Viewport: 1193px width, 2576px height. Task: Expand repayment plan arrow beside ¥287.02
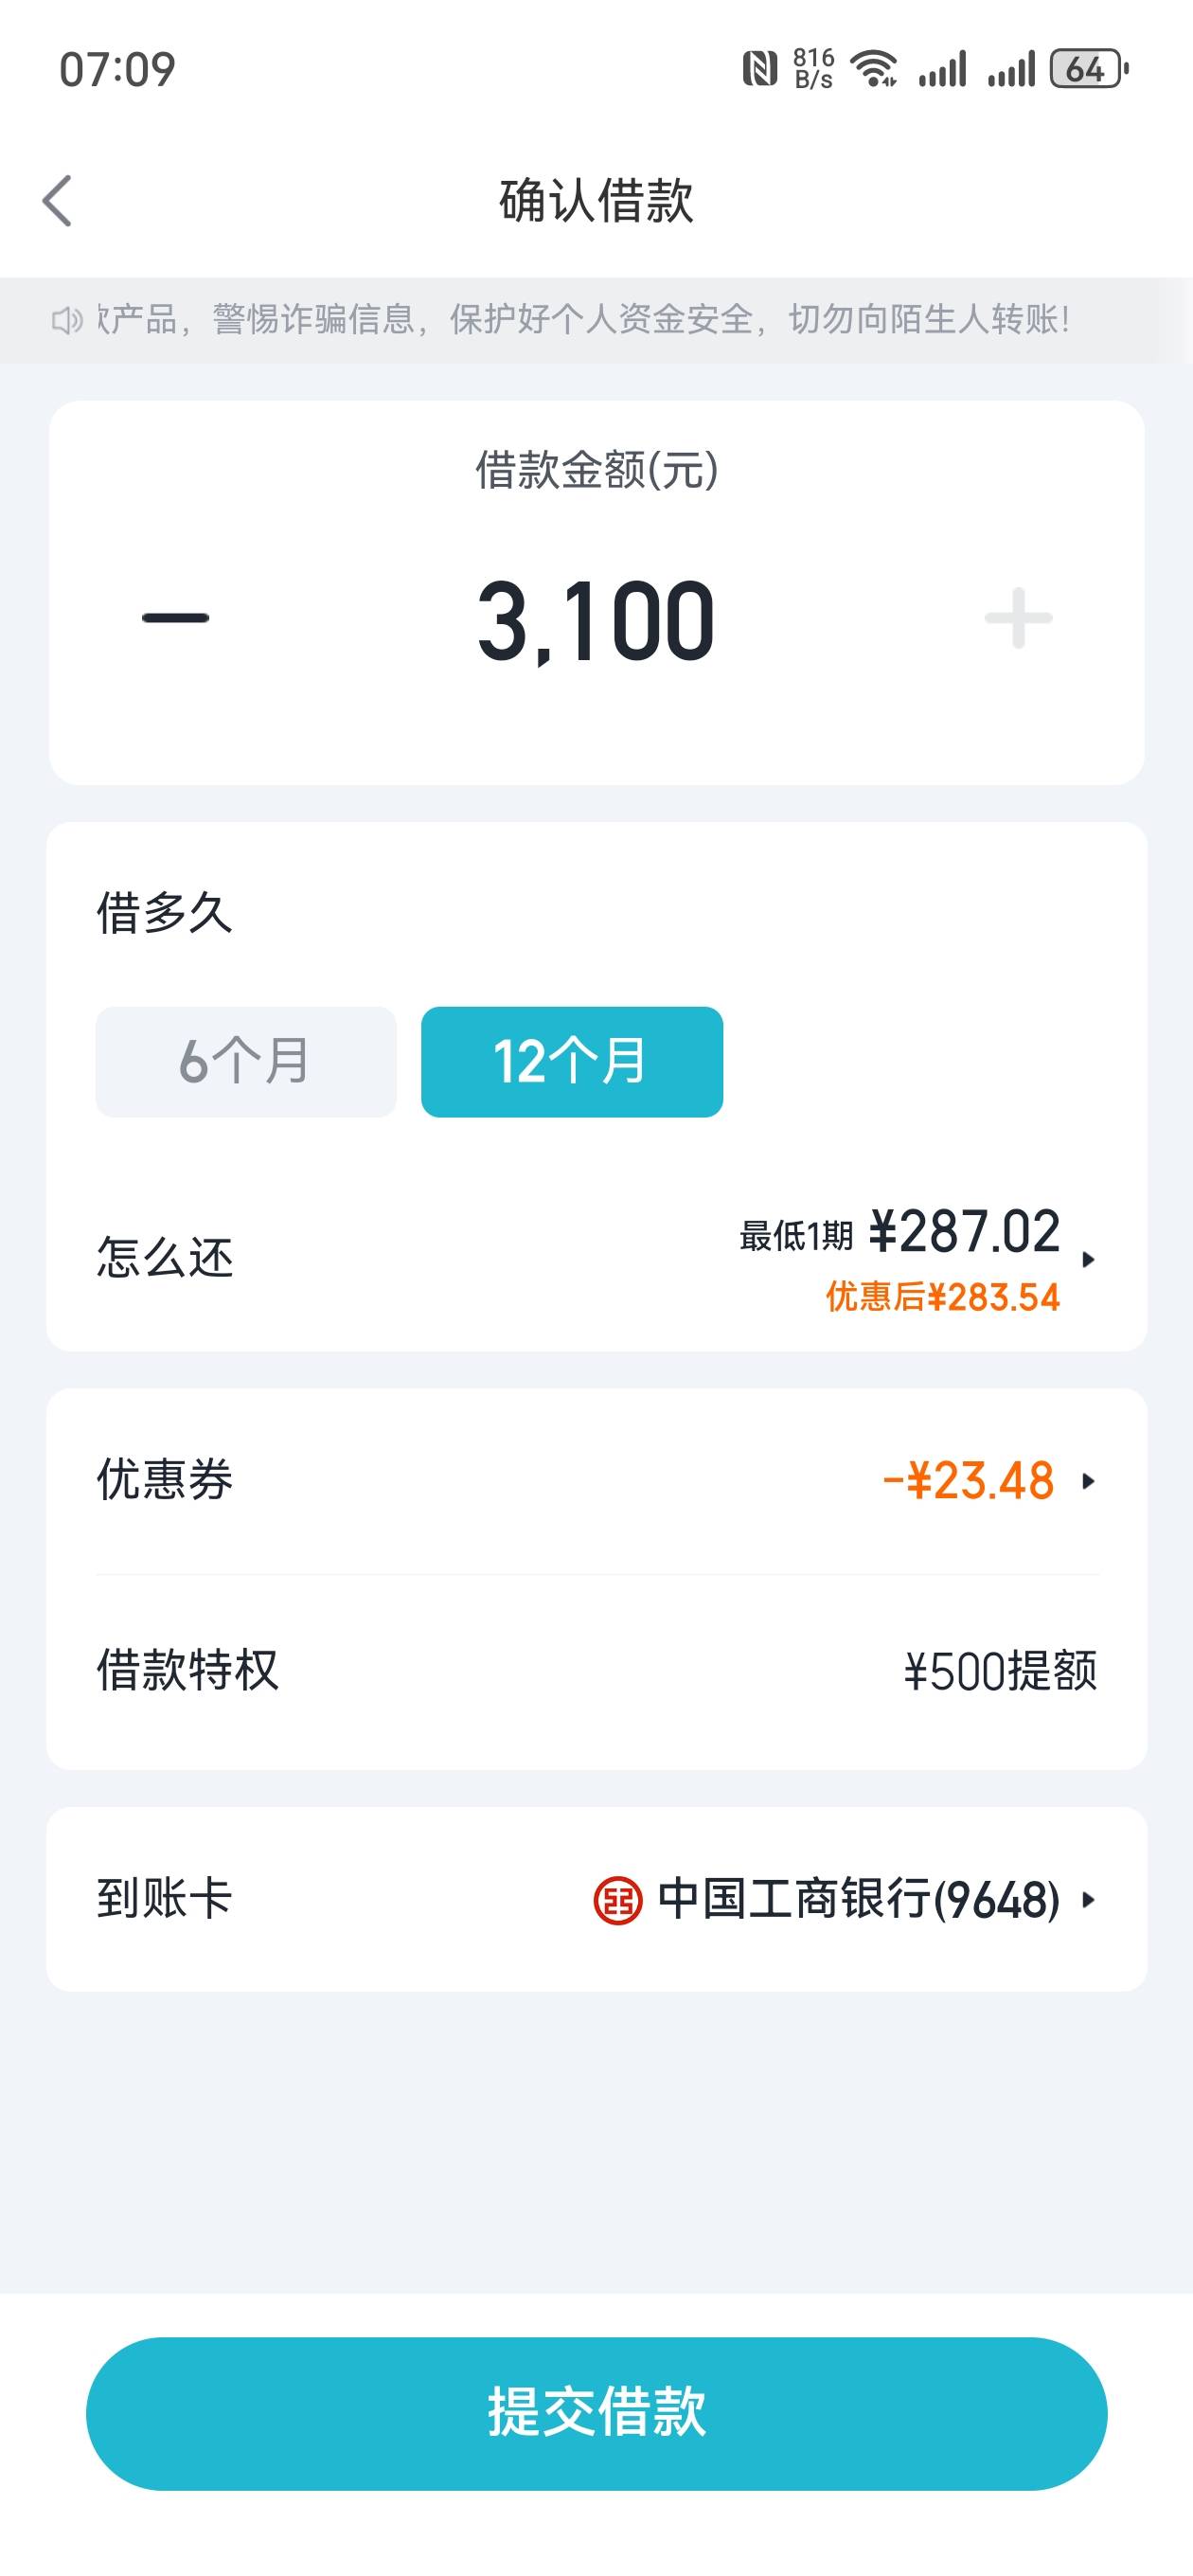(x=1089, y=1259)
